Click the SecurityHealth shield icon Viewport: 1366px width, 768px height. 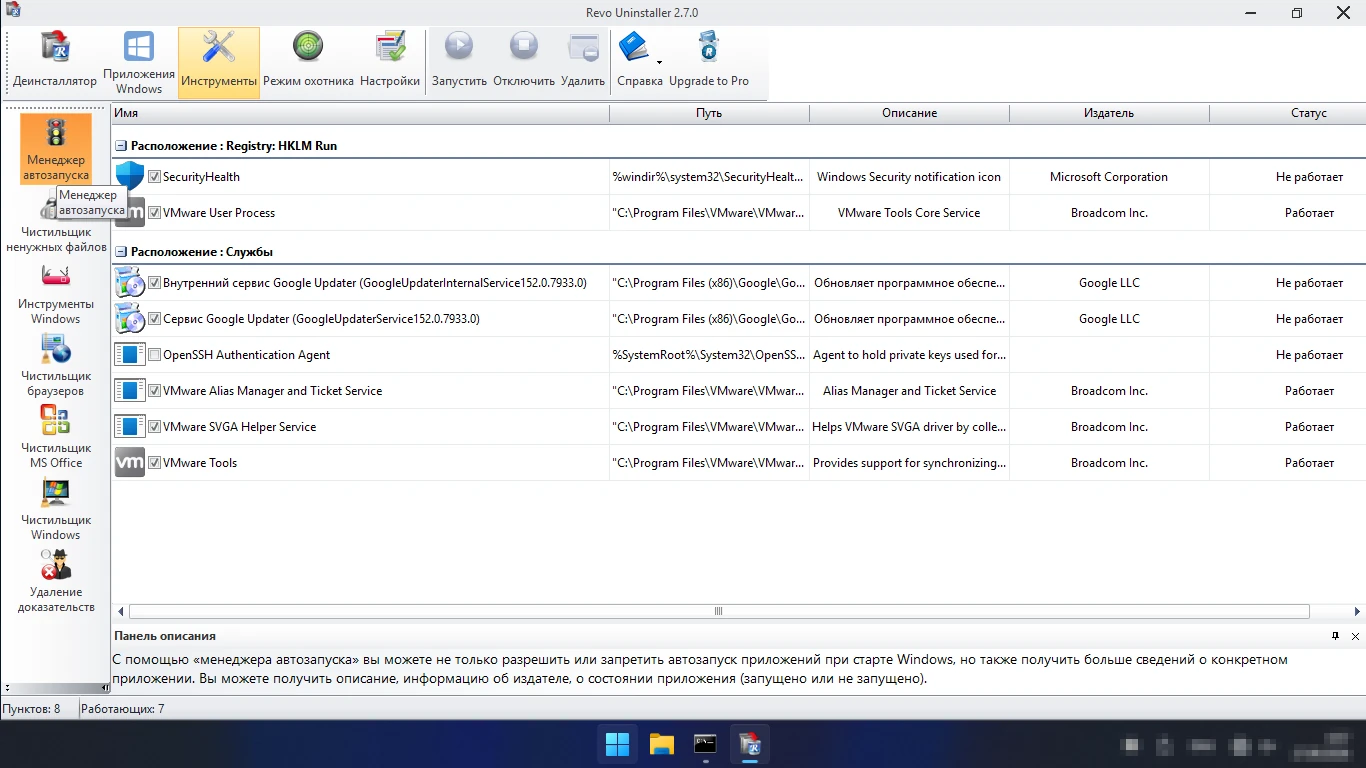click(x=130, y=177)
